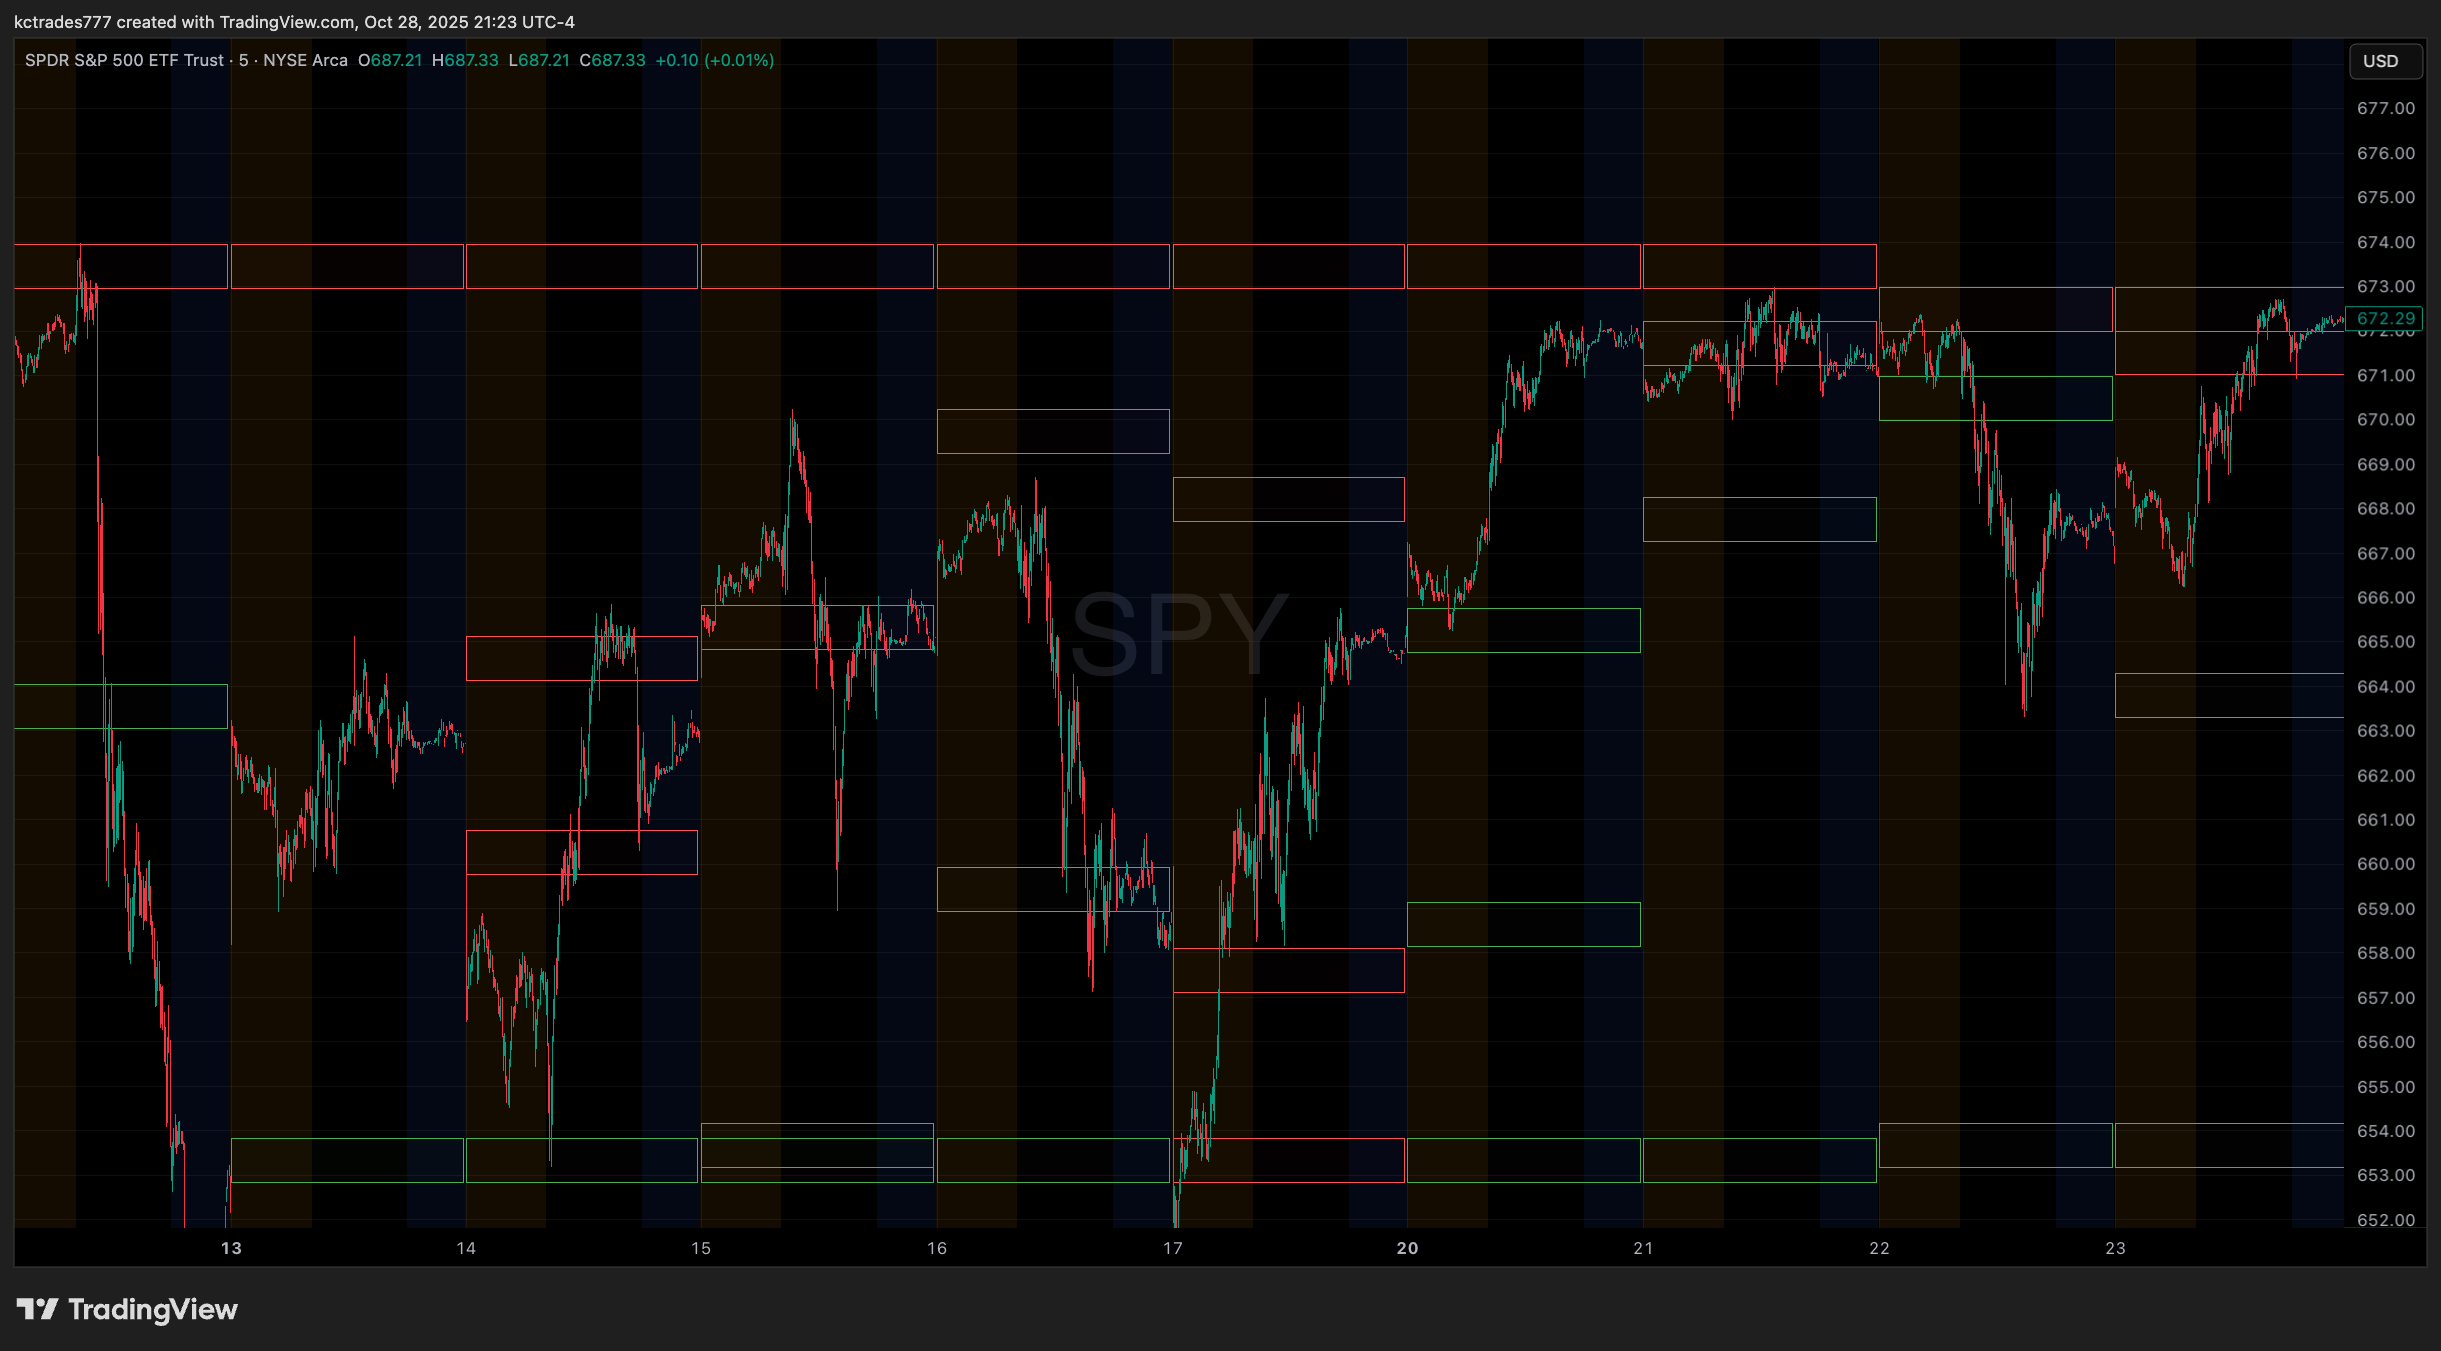Click the 652.00 price scale label

pyautogui.click(x=2385, y=1220)
